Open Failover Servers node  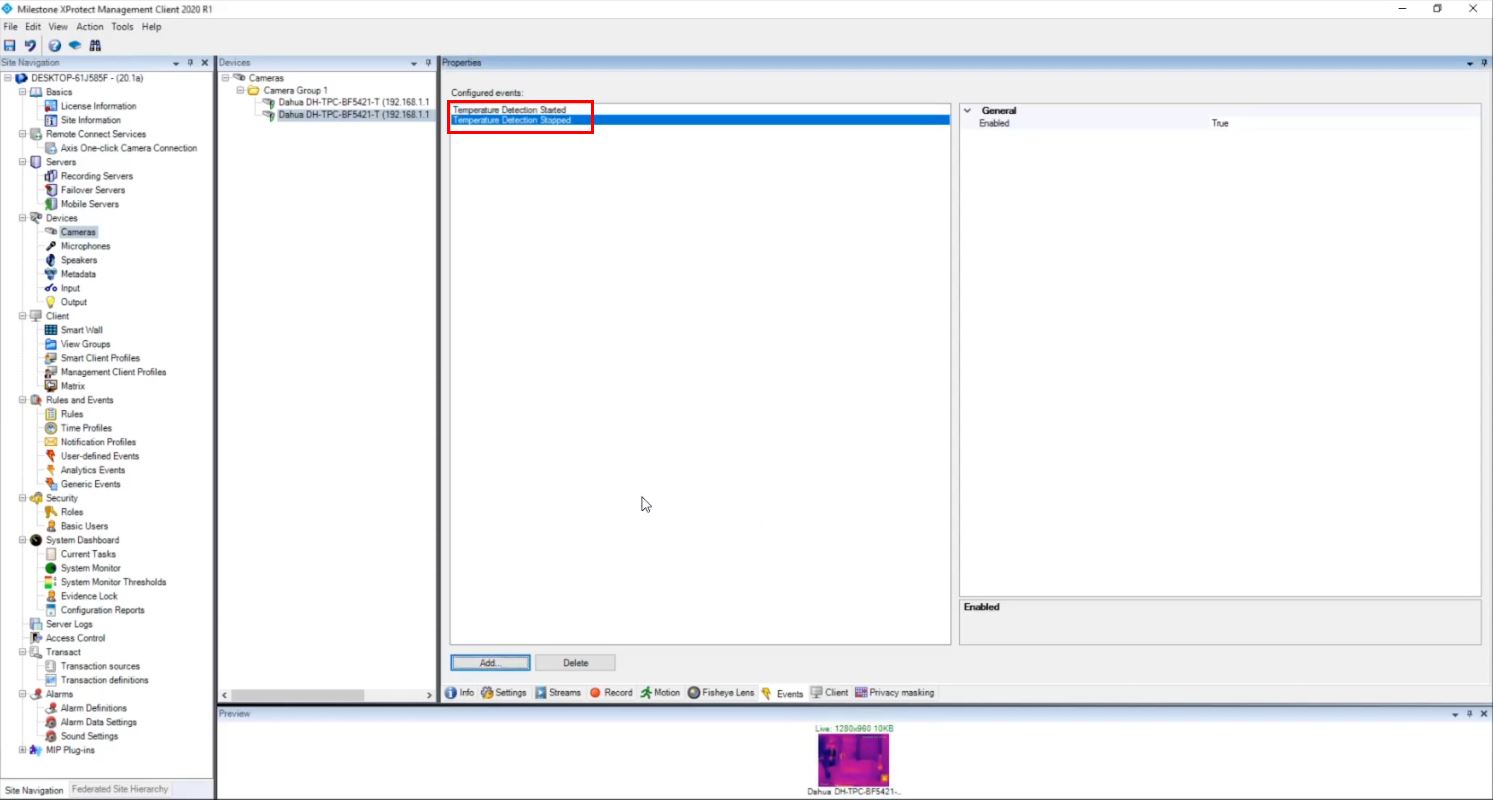click(93, 190)
